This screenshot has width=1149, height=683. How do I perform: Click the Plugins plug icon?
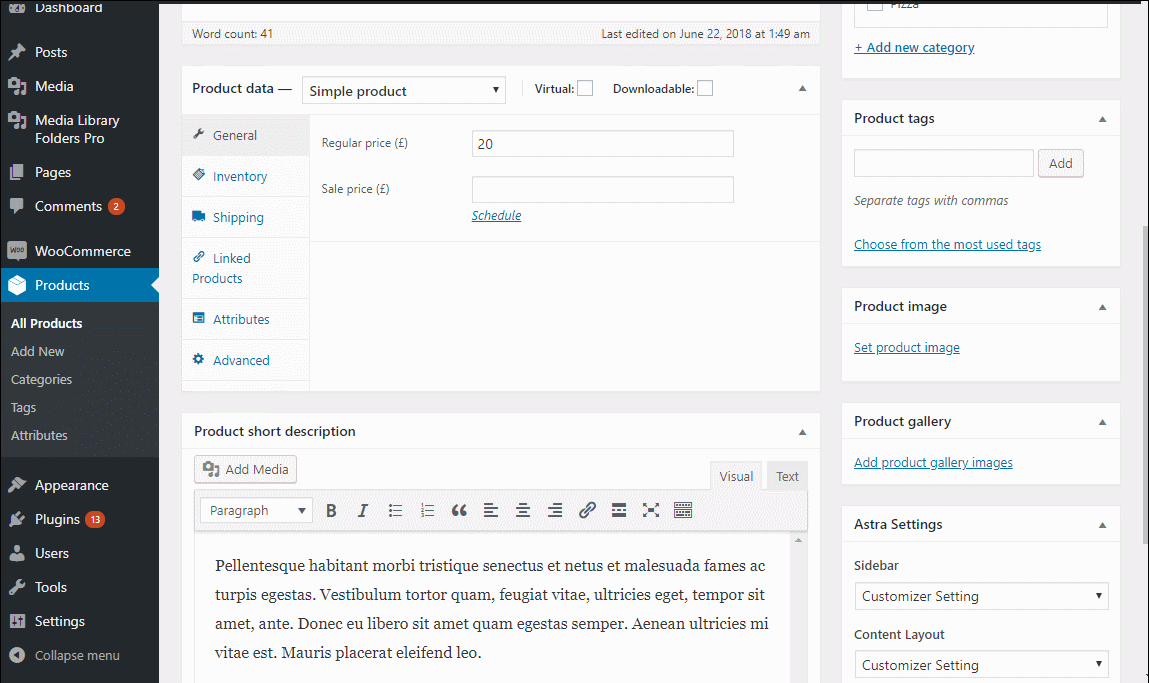(17, 519)
